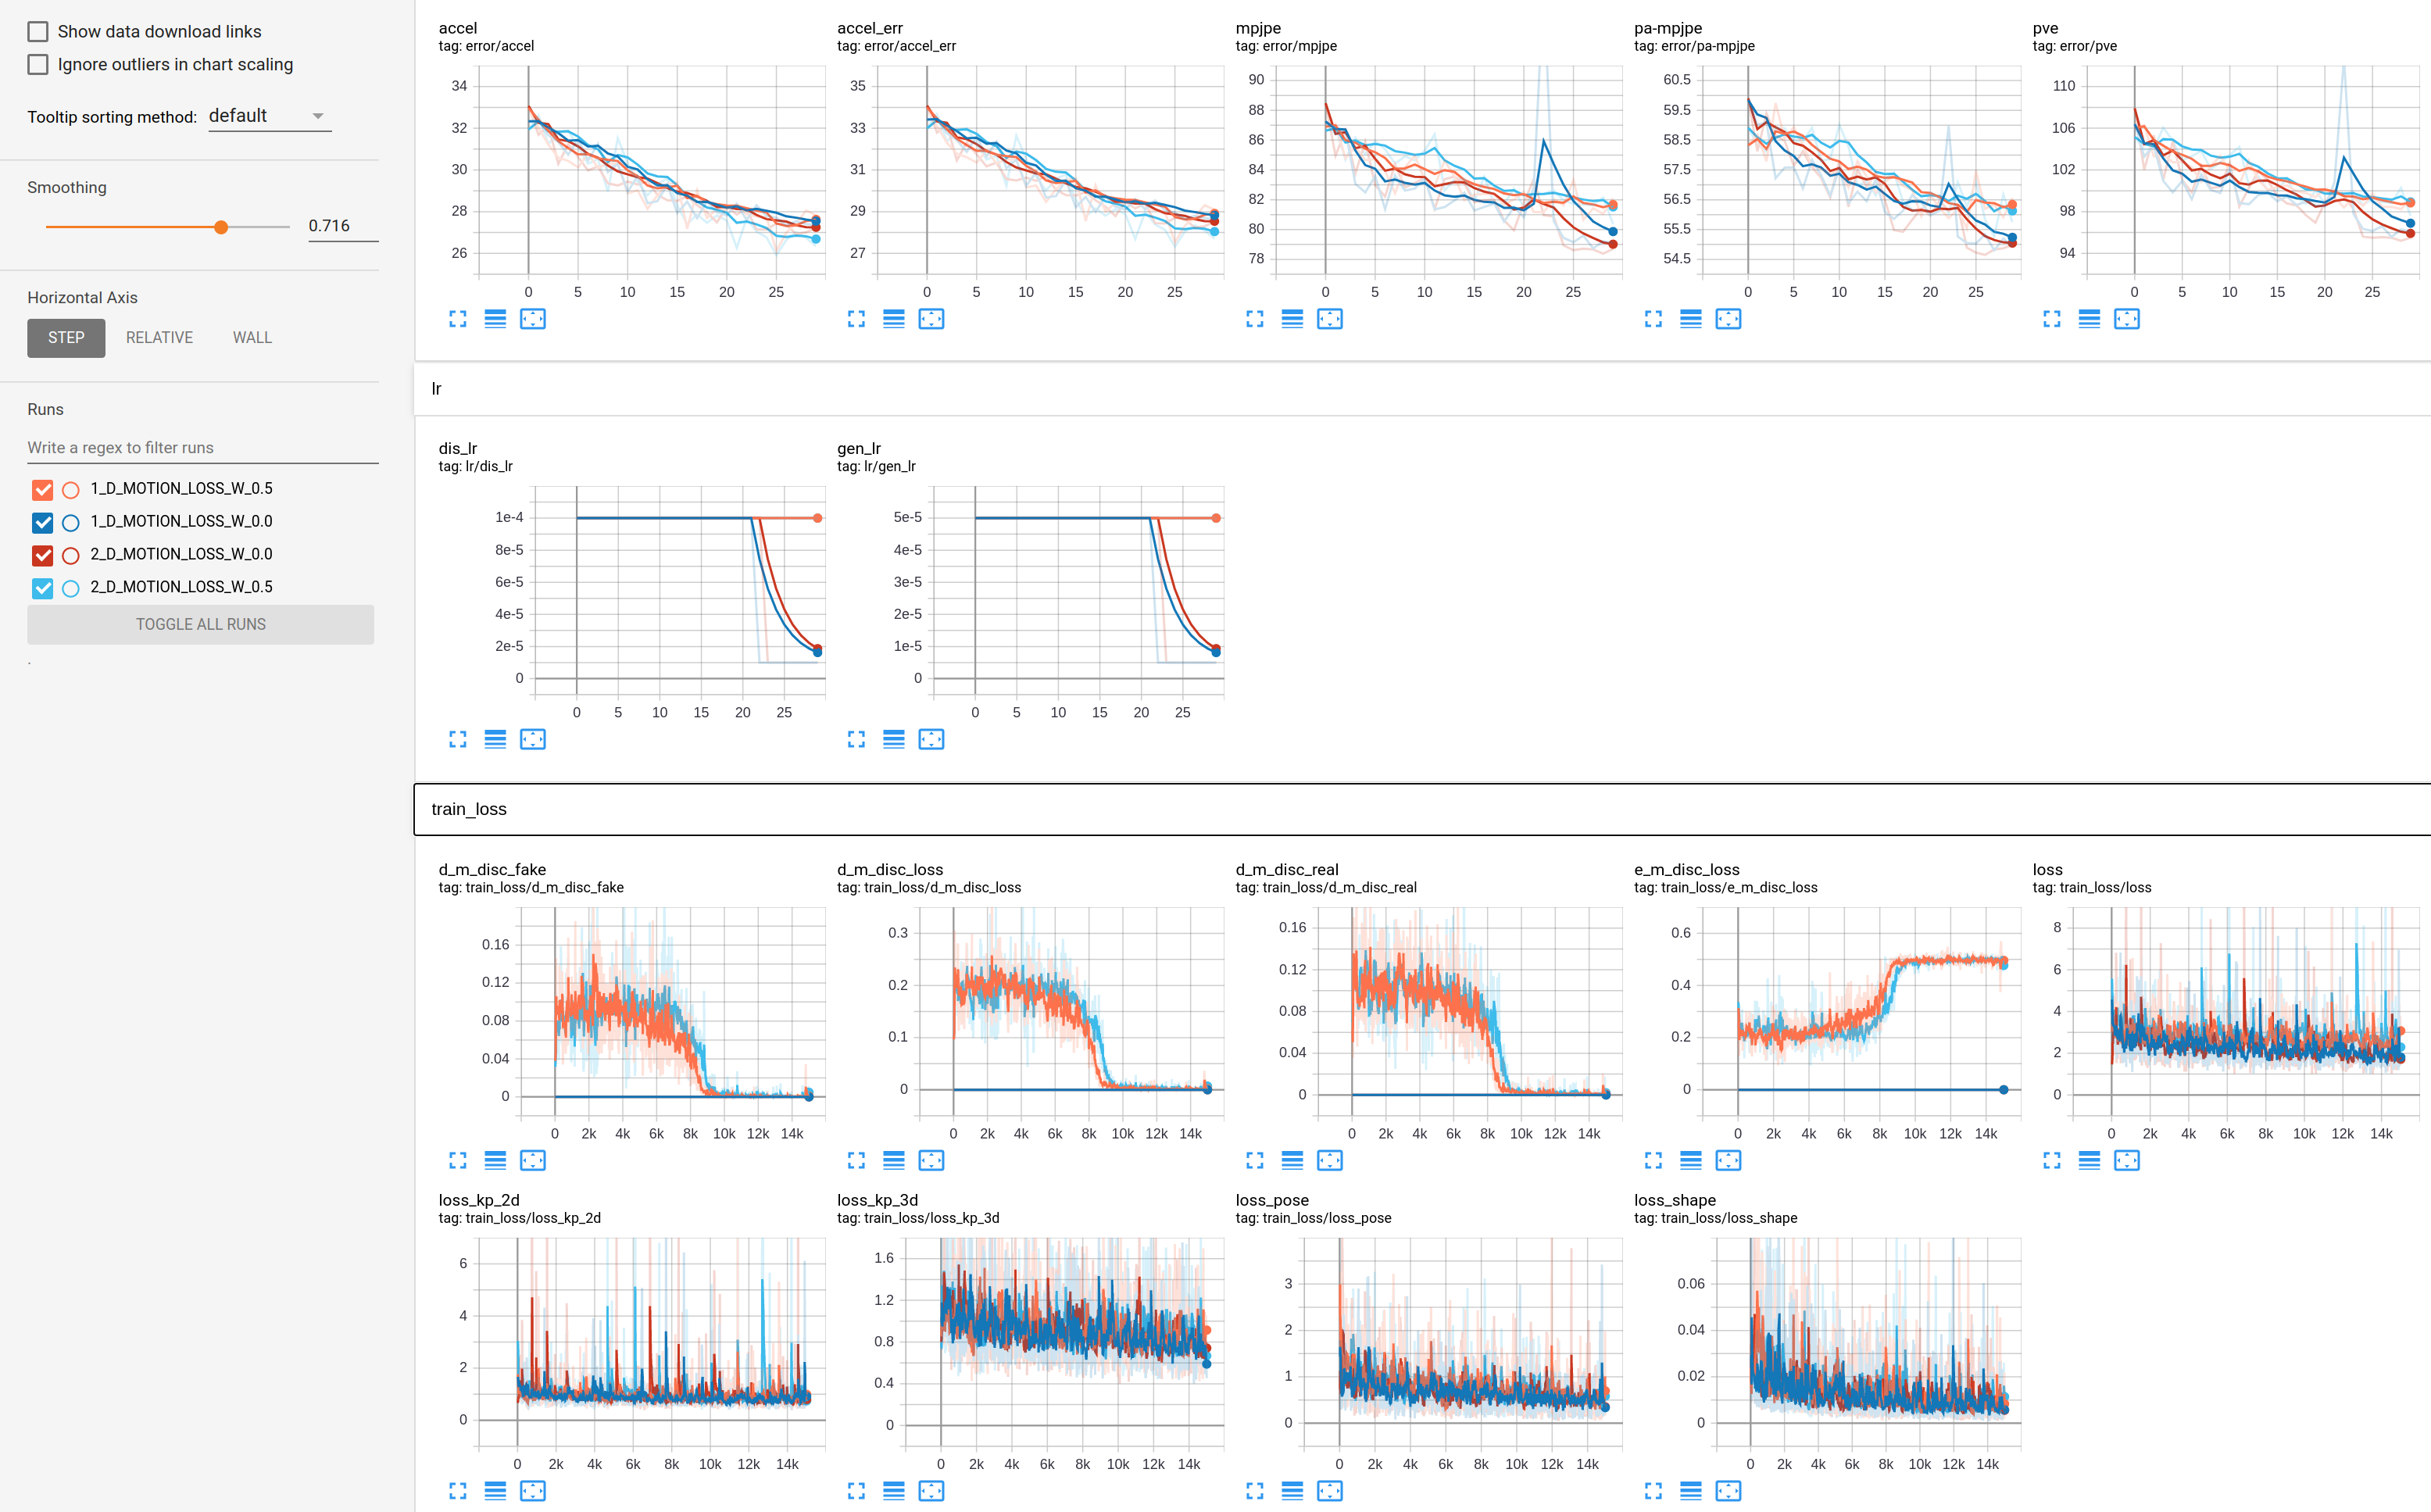Toggle log scale on dis_lr chart

click(x=495, y=739)
